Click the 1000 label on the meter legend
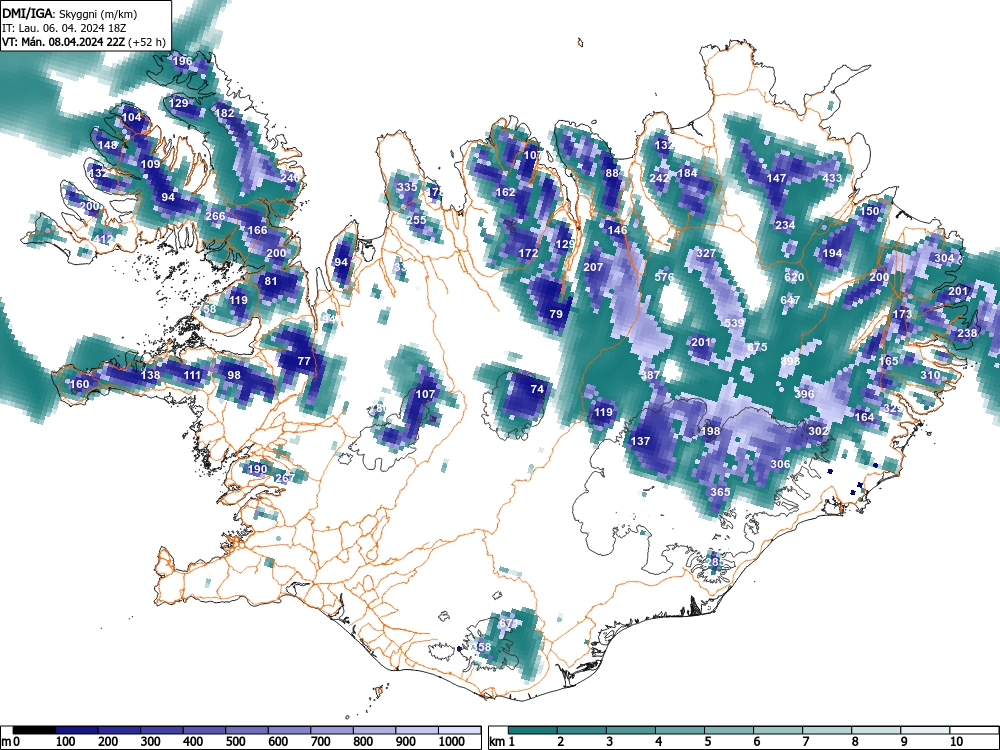1000x750 pixels. [x=452, y=742]
